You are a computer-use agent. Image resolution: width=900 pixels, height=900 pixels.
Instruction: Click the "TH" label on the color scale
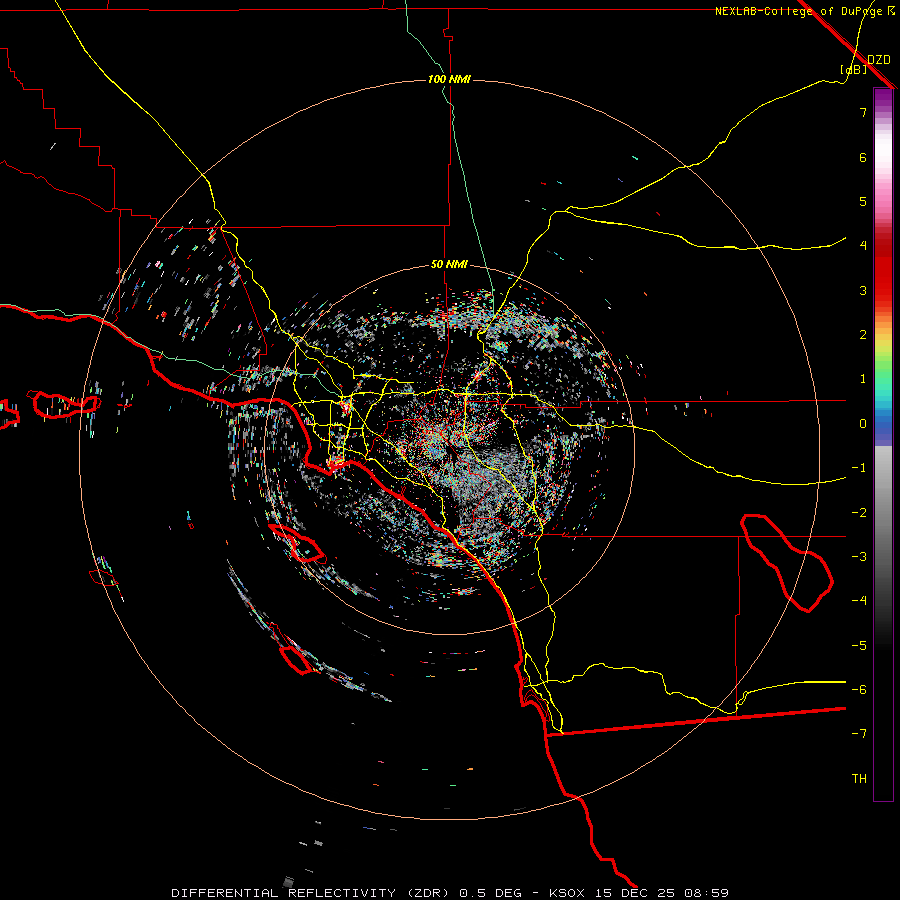tap(859, 779)
